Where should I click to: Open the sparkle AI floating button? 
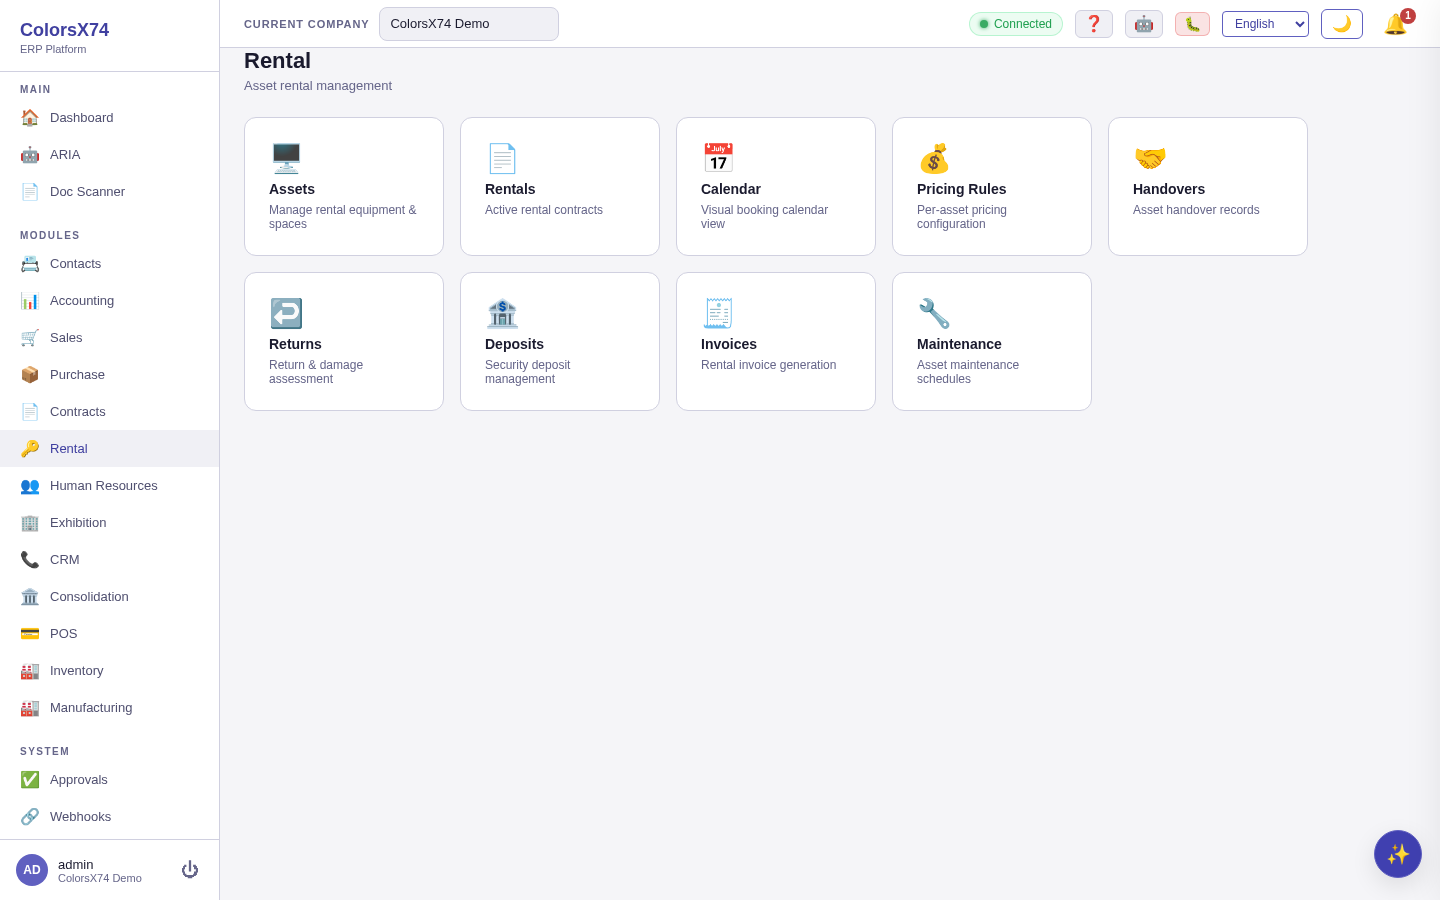pos(1398,854)
